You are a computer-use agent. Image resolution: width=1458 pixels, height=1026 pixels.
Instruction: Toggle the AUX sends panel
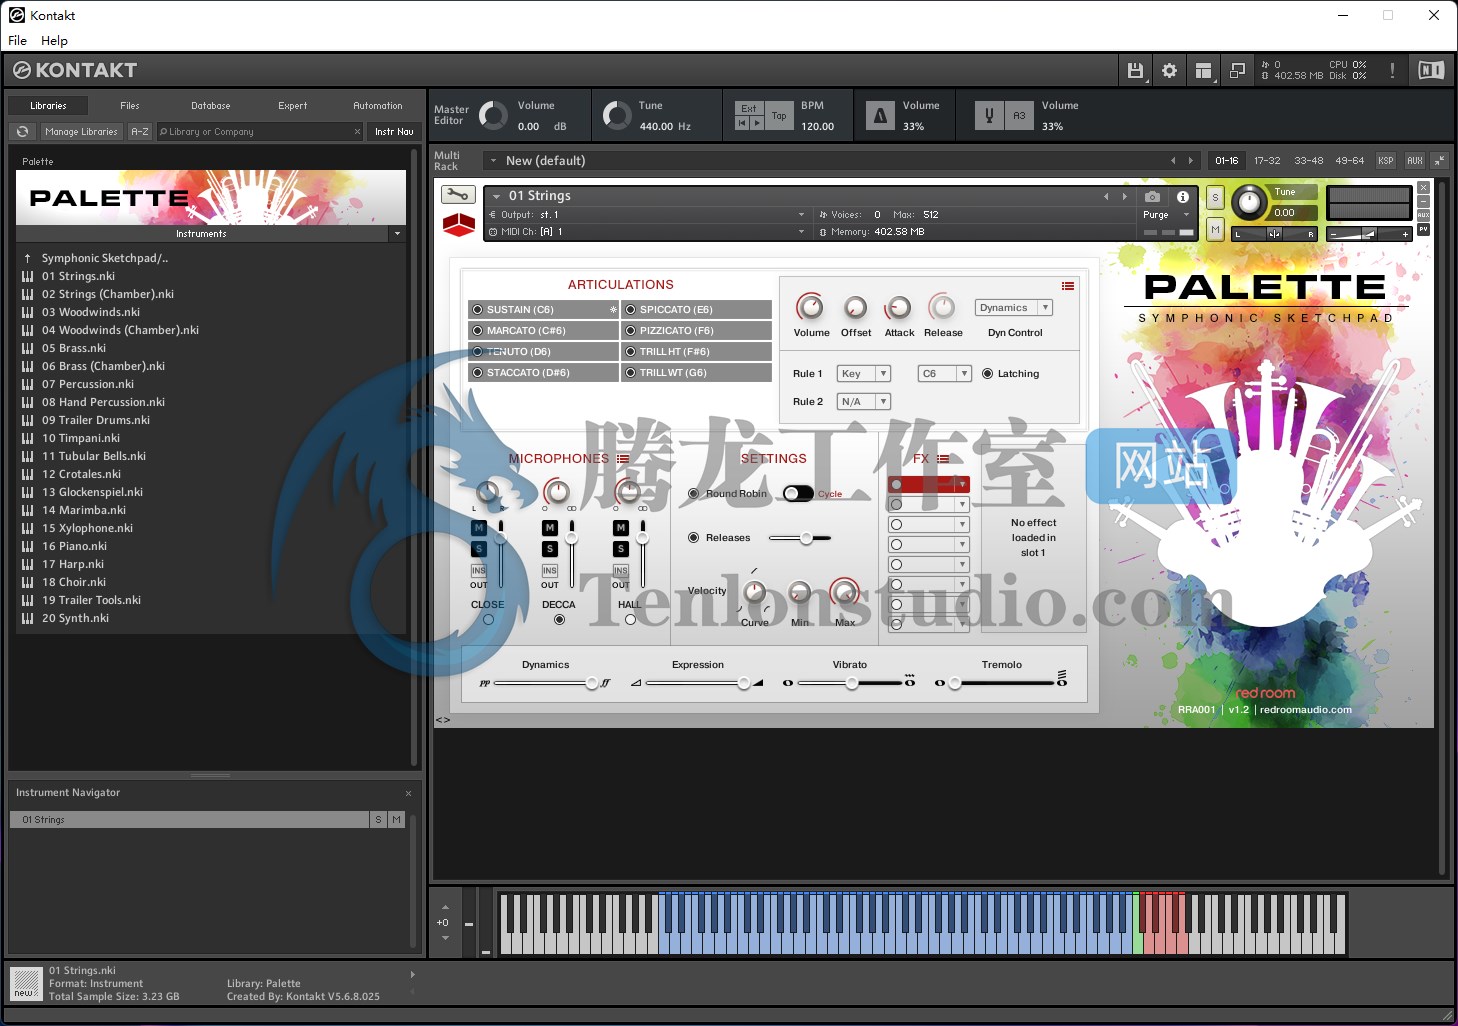[x=1415, y=160]
